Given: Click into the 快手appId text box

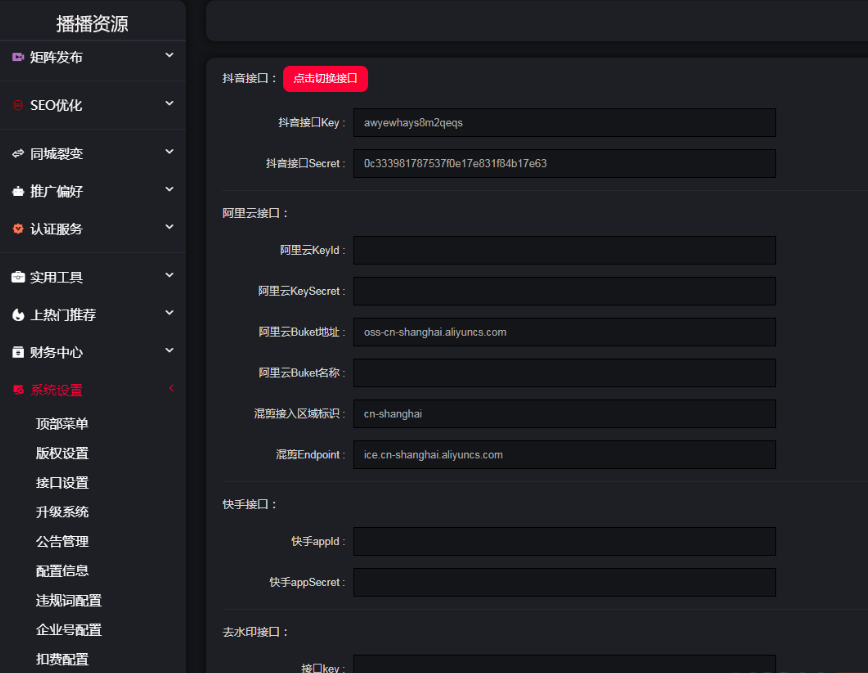Looking at the screenshot, I should point(564,542).
